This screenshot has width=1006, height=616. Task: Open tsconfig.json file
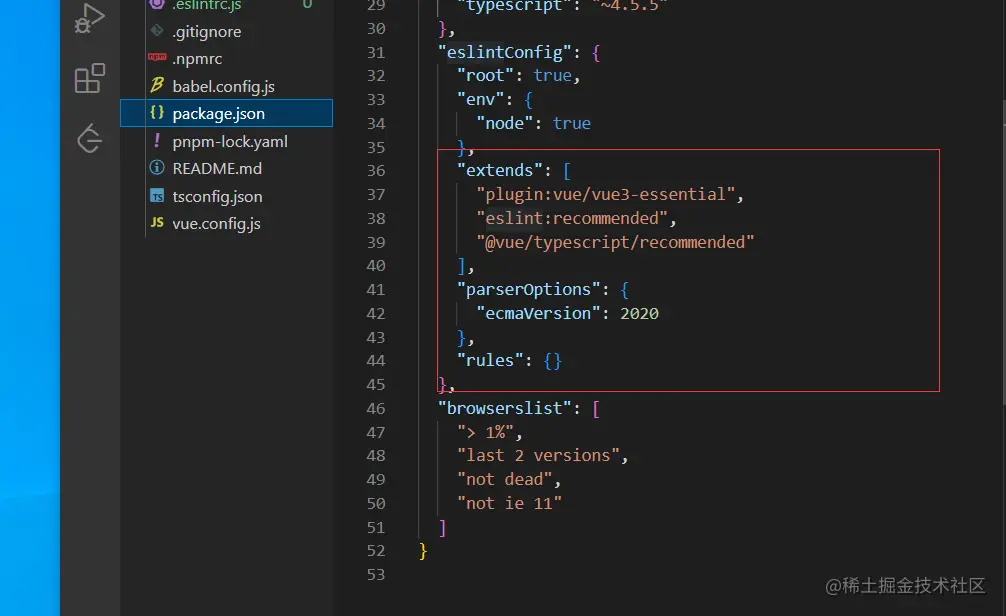pyautogui.click(x=217, y=196)
